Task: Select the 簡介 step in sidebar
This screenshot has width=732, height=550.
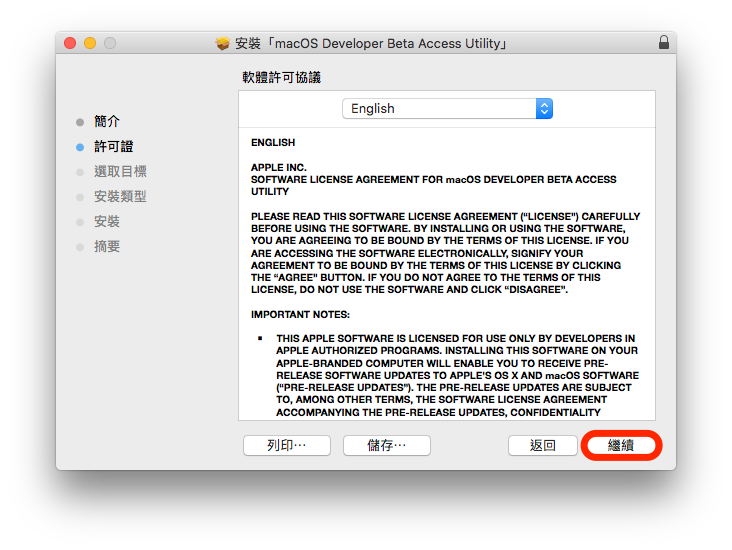Action: pos(107,122)
